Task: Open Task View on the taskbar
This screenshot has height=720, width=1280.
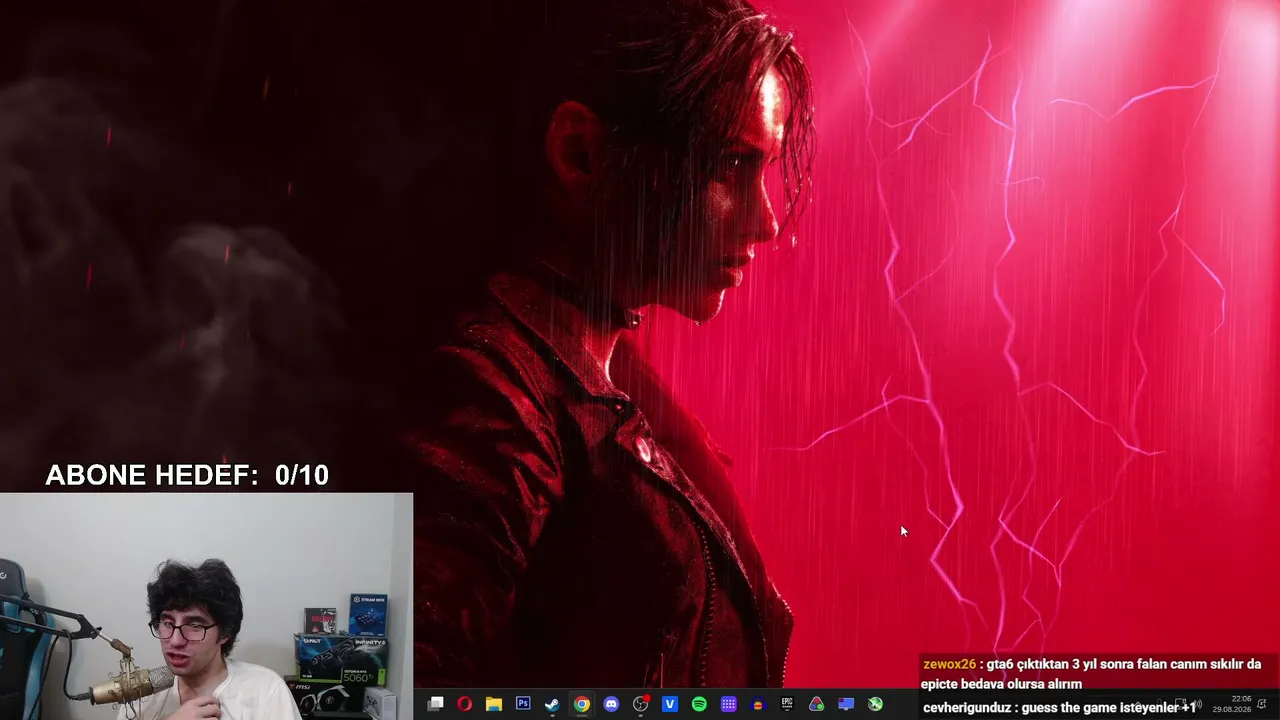Action: (435, 704)
